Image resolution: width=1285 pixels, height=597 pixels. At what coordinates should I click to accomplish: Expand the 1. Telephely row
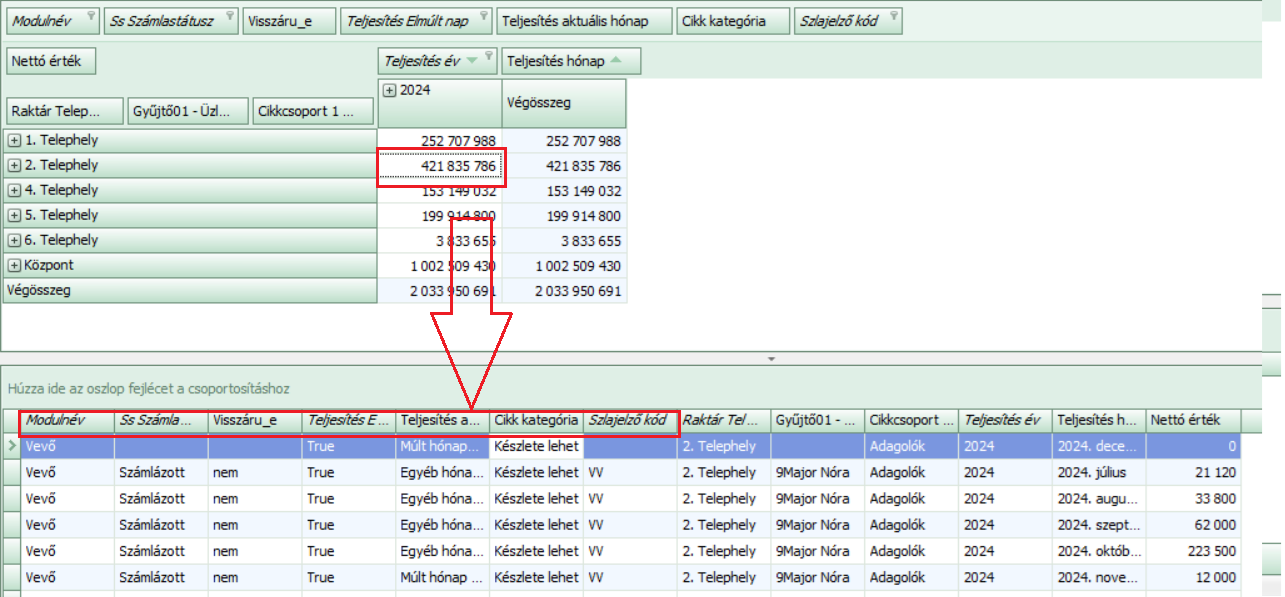coord(14,141)
